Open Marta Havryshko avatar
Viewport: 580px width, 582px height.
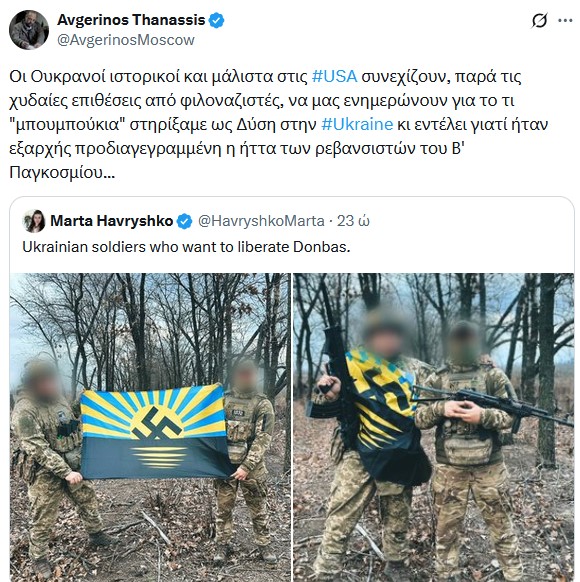coord(34,221)
